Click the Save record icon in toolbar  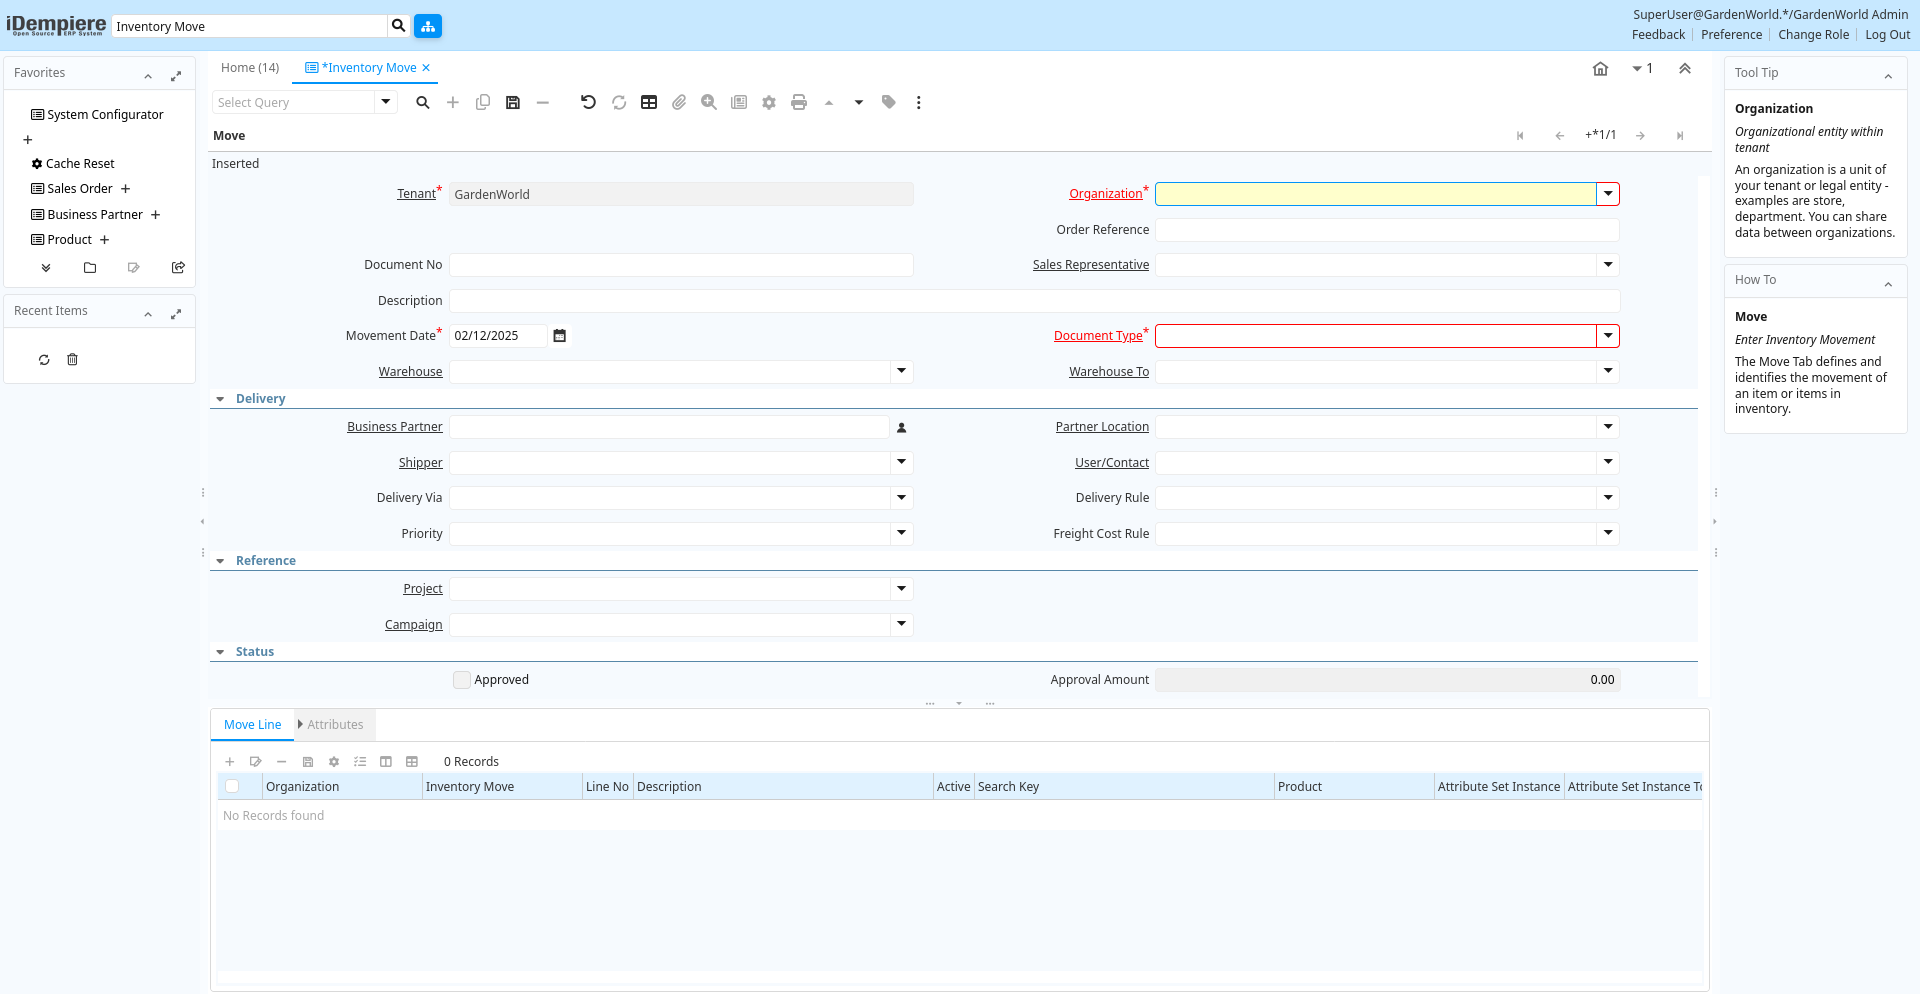click(x=513, y=102)
